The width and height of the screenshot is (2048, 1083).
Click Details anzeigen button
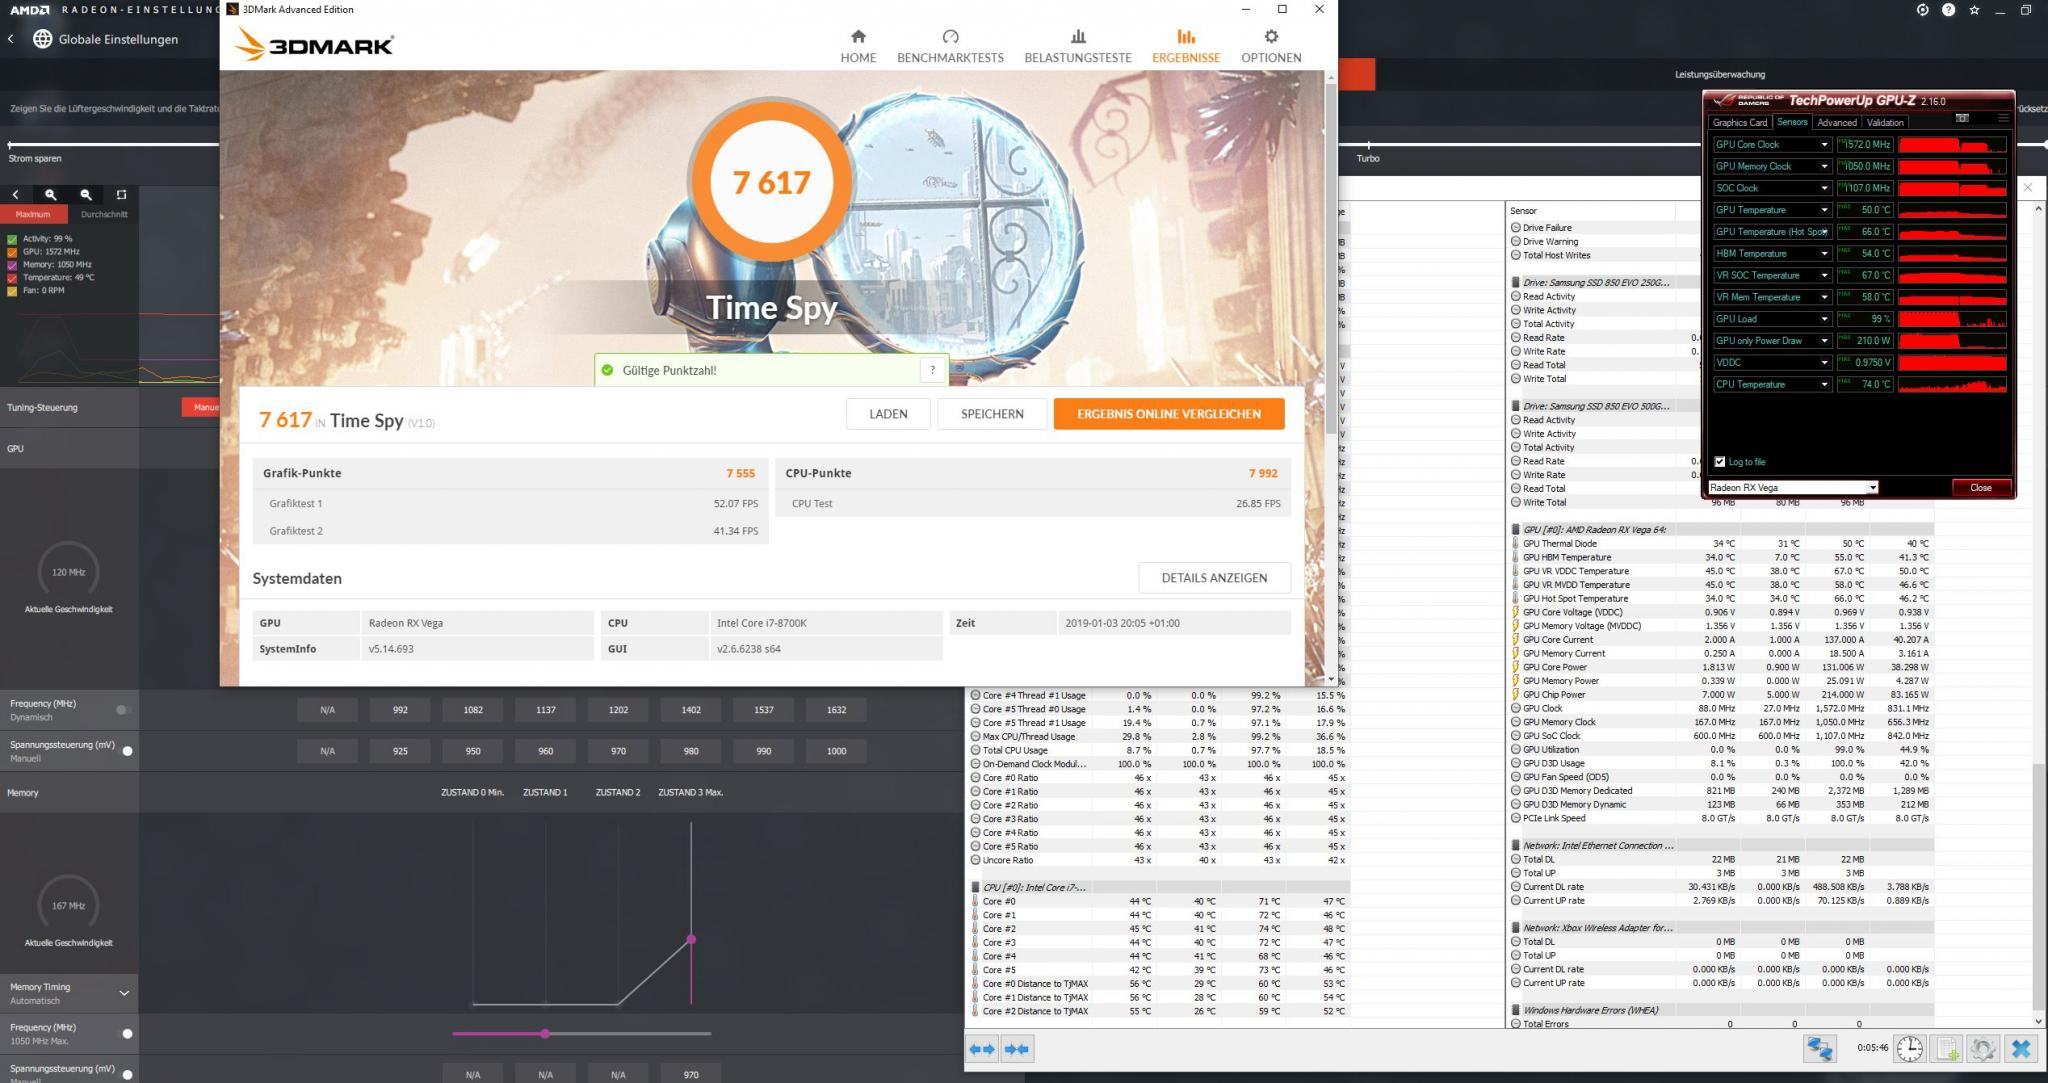tap(1214, 578)
